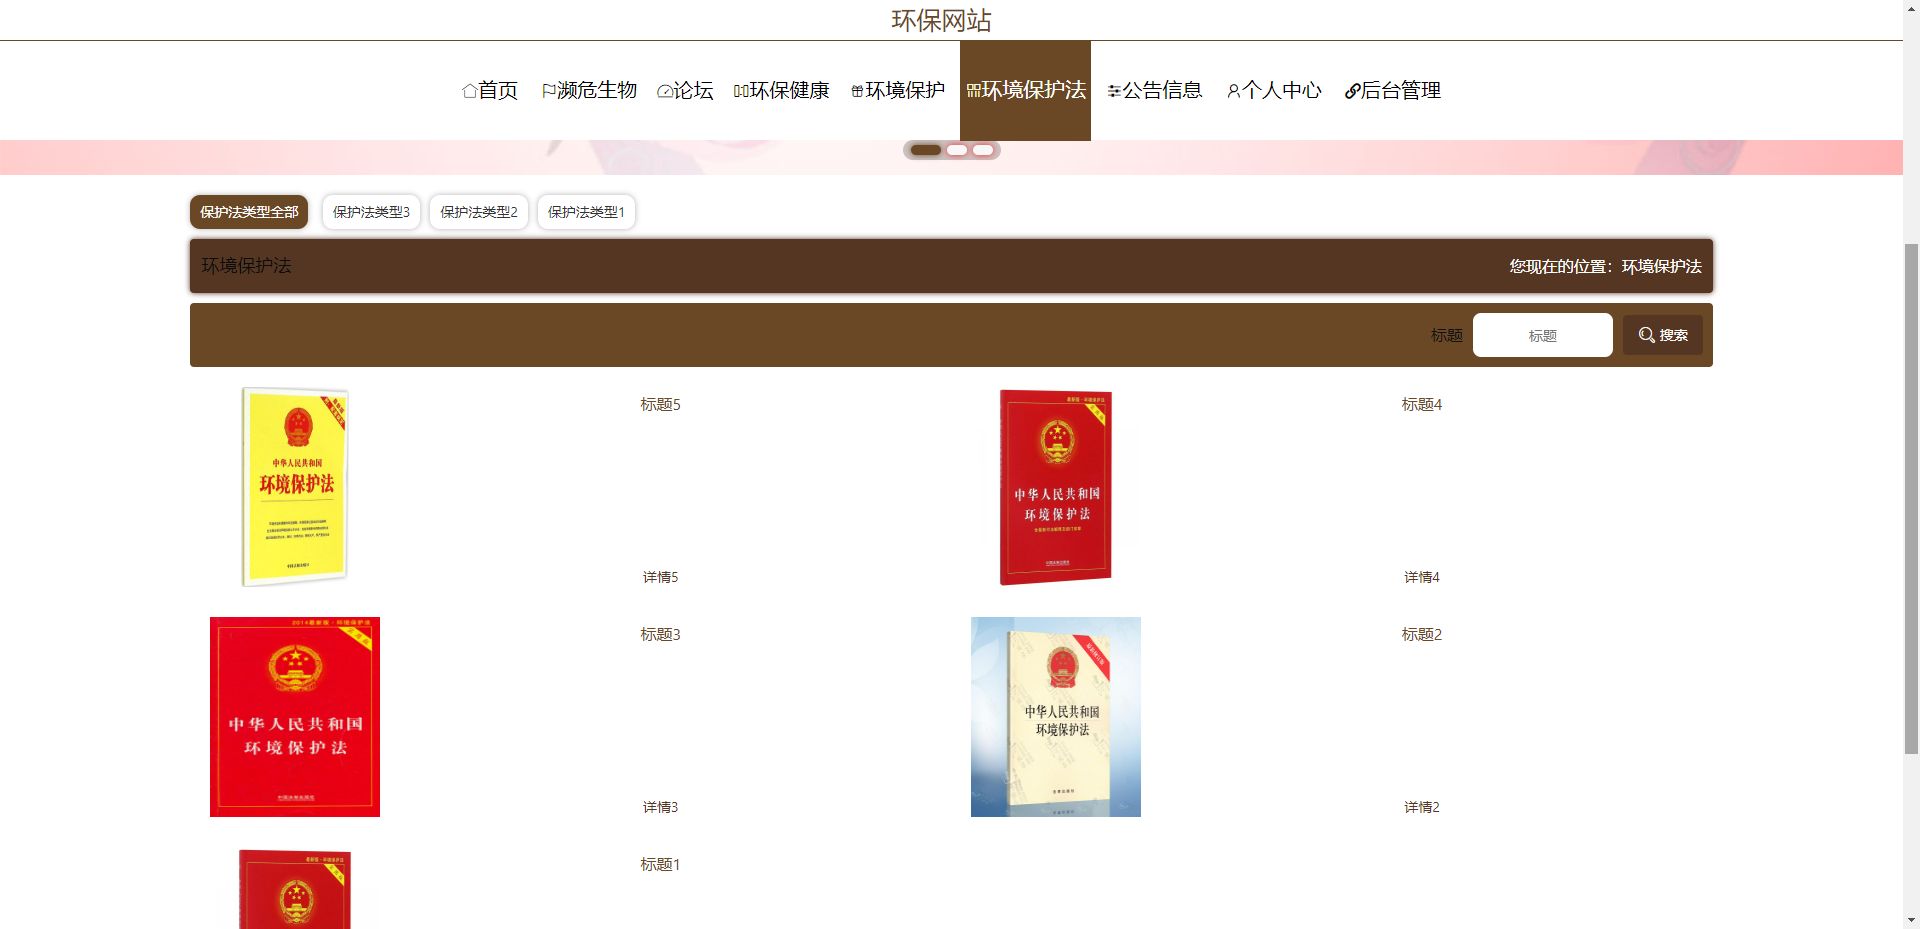
Task: Click the page's vertical scrollbar thumb
Action: coord(1911,498)
